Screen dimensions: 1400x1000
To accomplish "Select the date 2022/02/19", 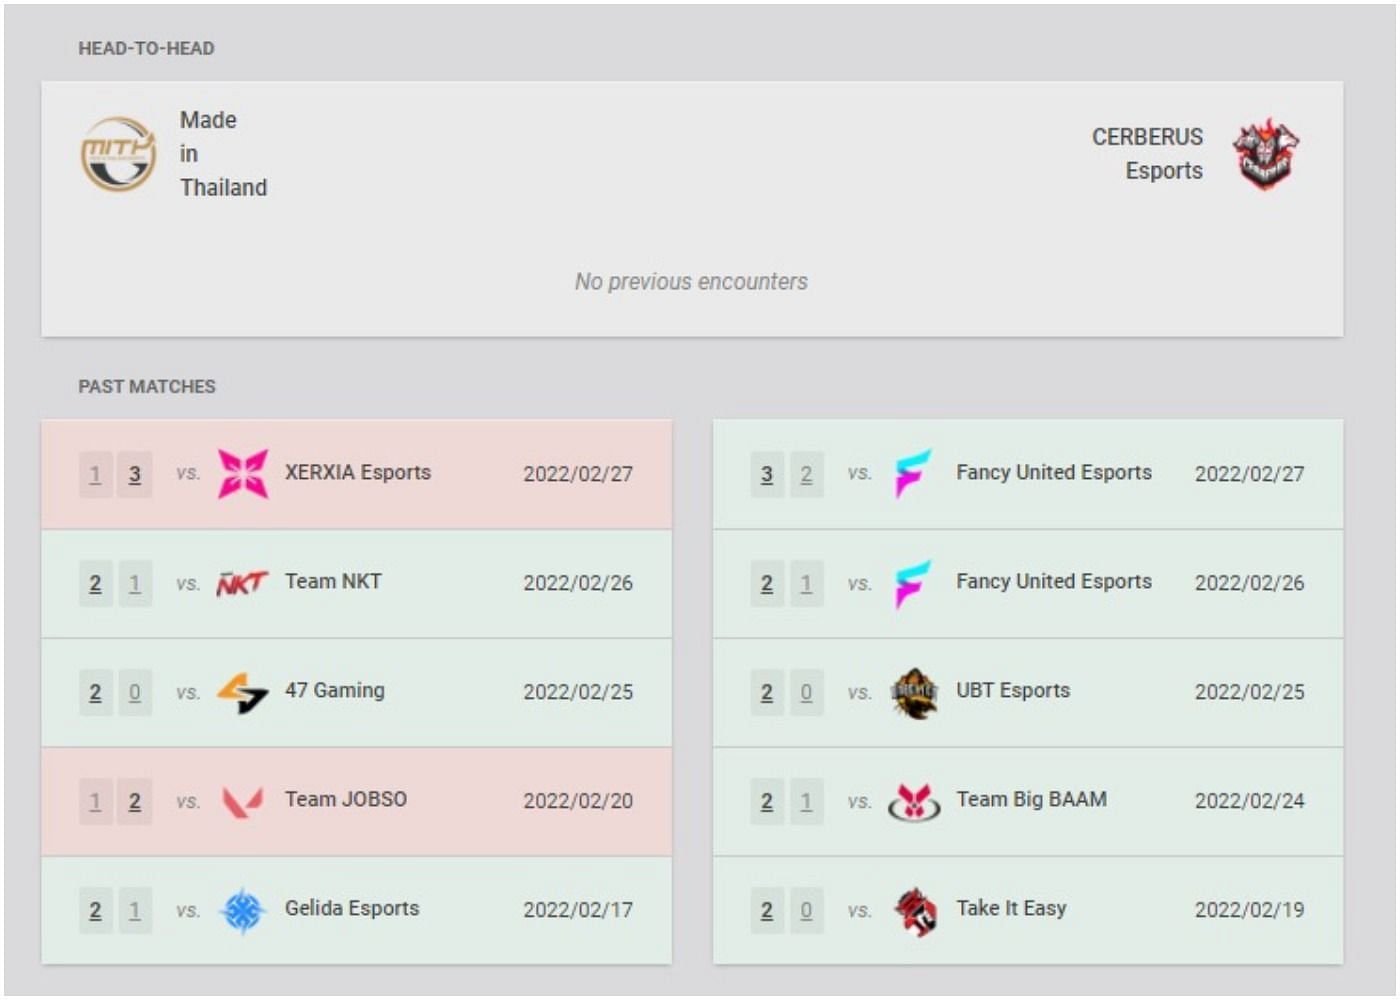I will pyautogui.click(x=1249, y=910).
